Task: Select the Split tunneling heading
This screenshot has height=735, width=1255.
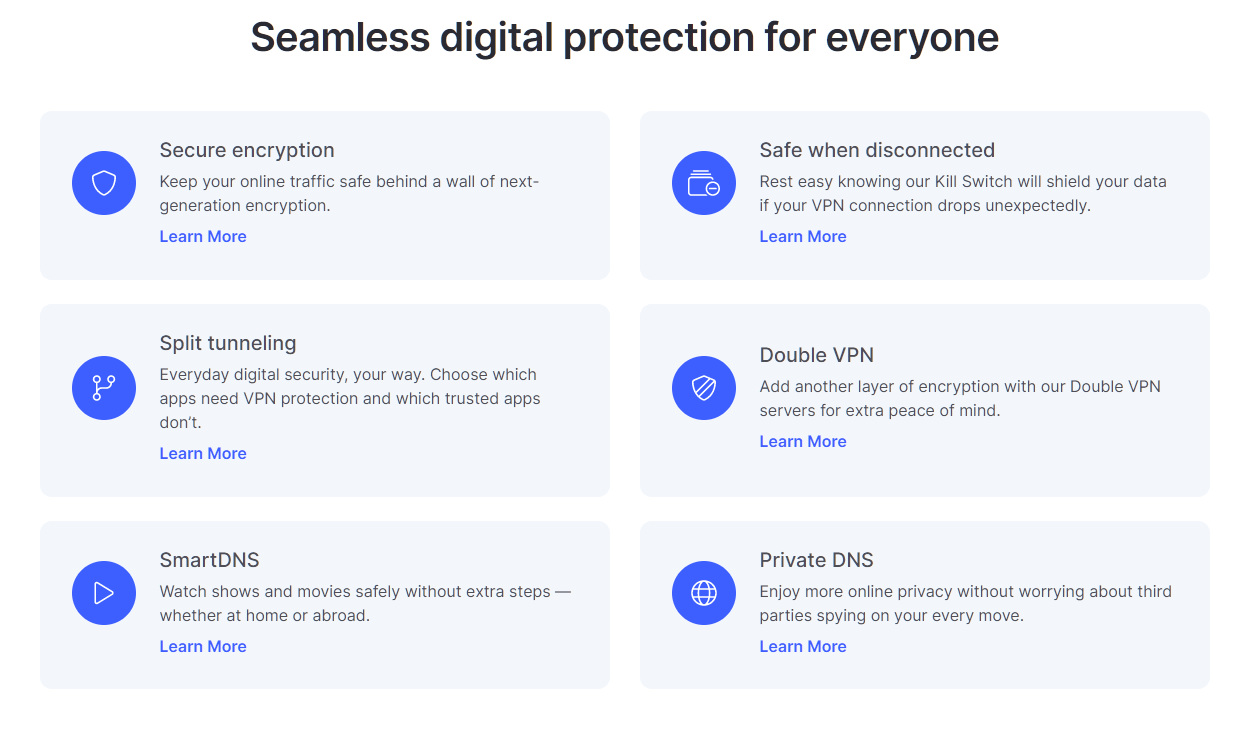Action: 228,343
